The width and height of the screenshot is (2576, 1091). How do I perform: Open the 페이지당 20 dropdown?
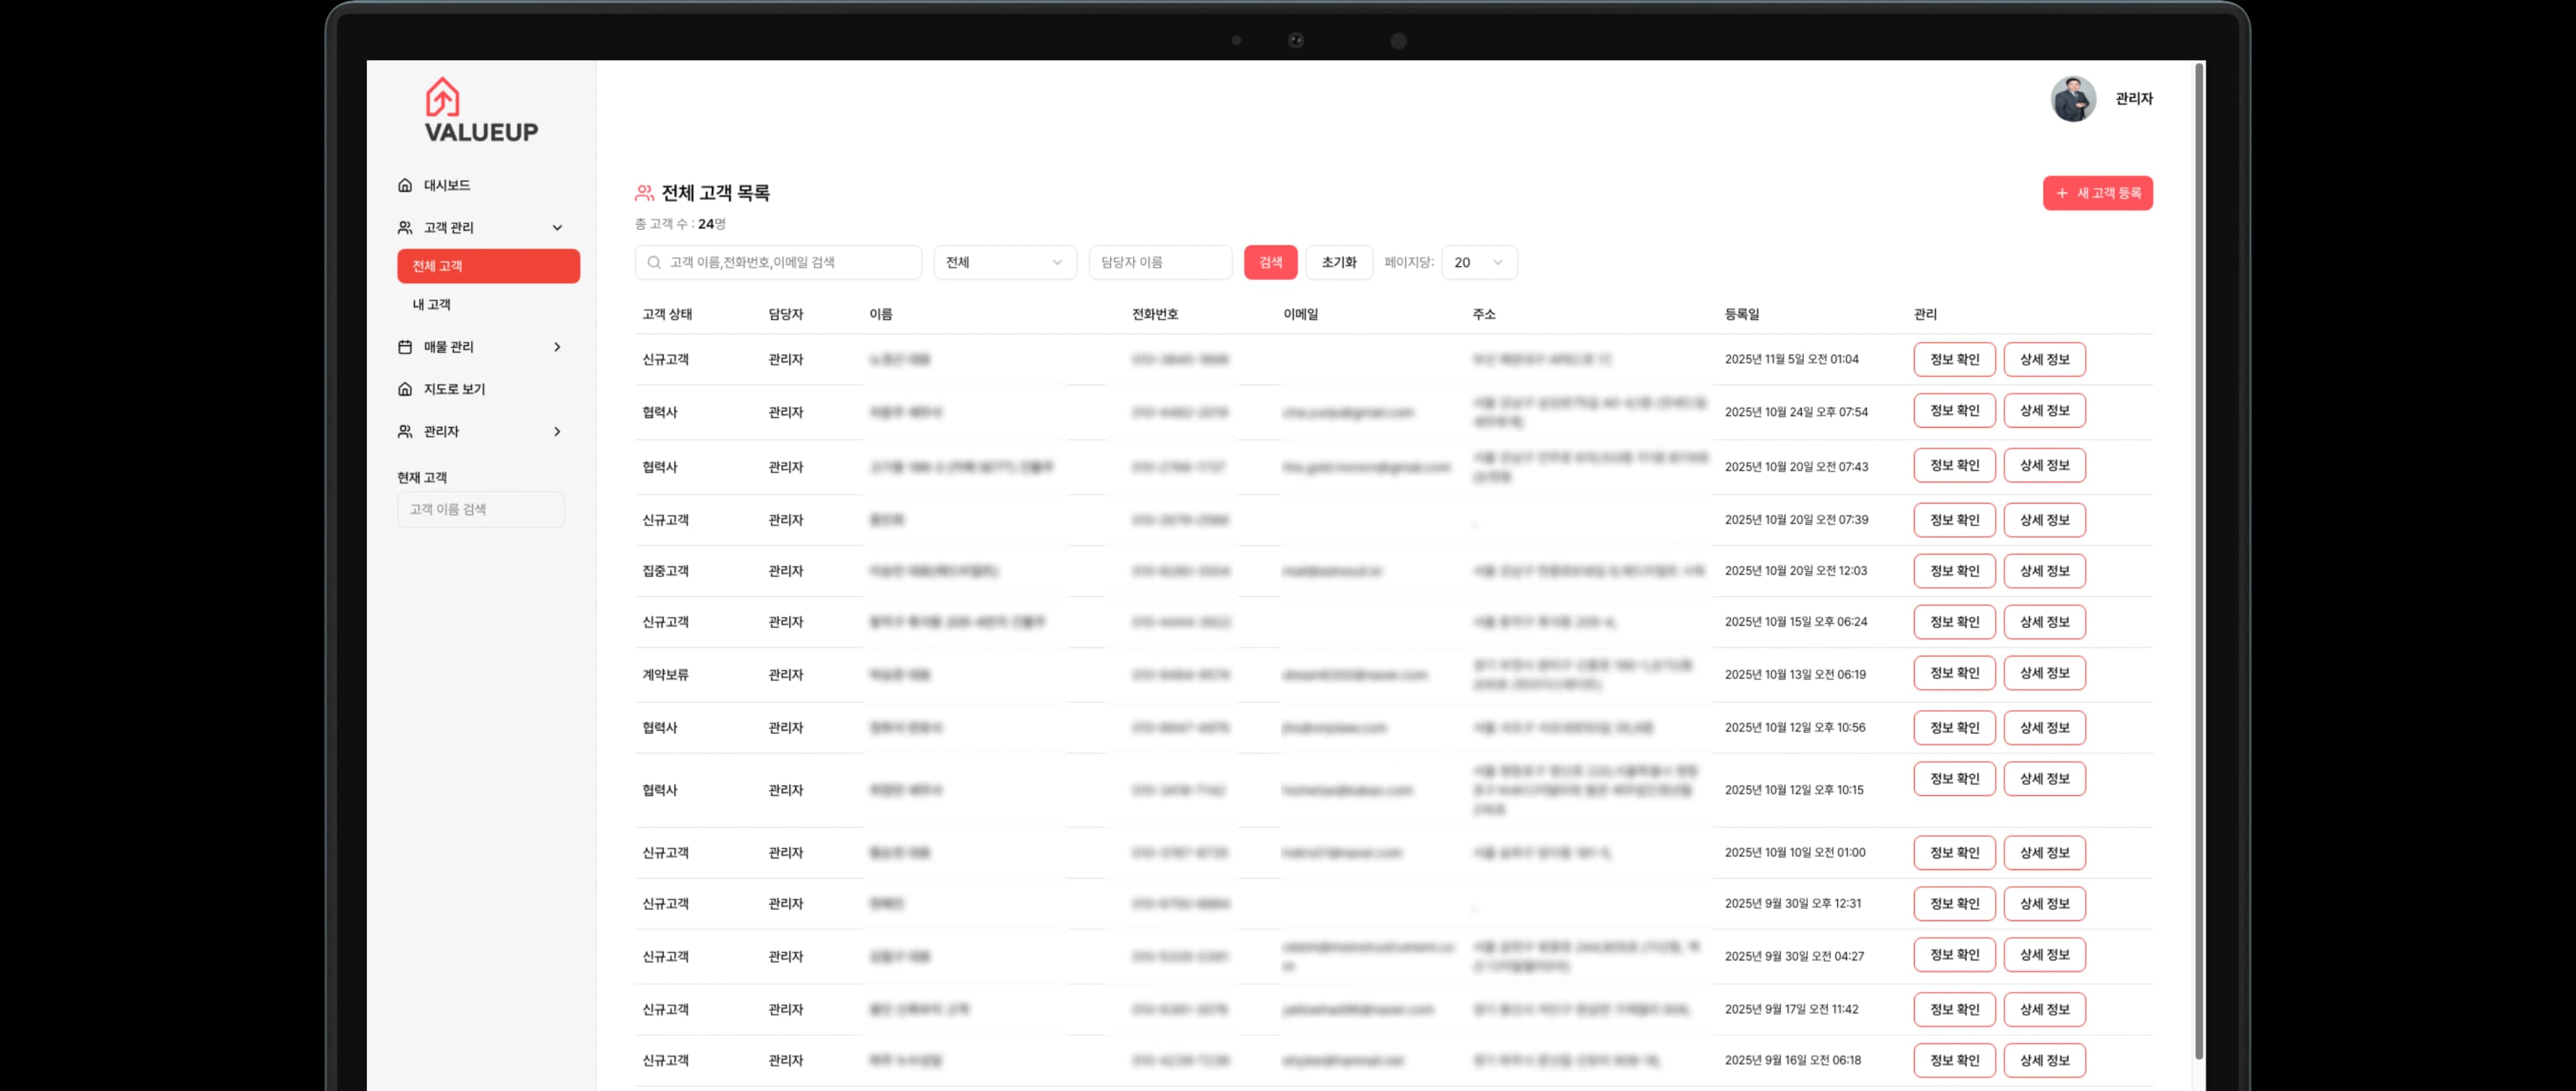pyautogui.click(x=1479, y=262)
